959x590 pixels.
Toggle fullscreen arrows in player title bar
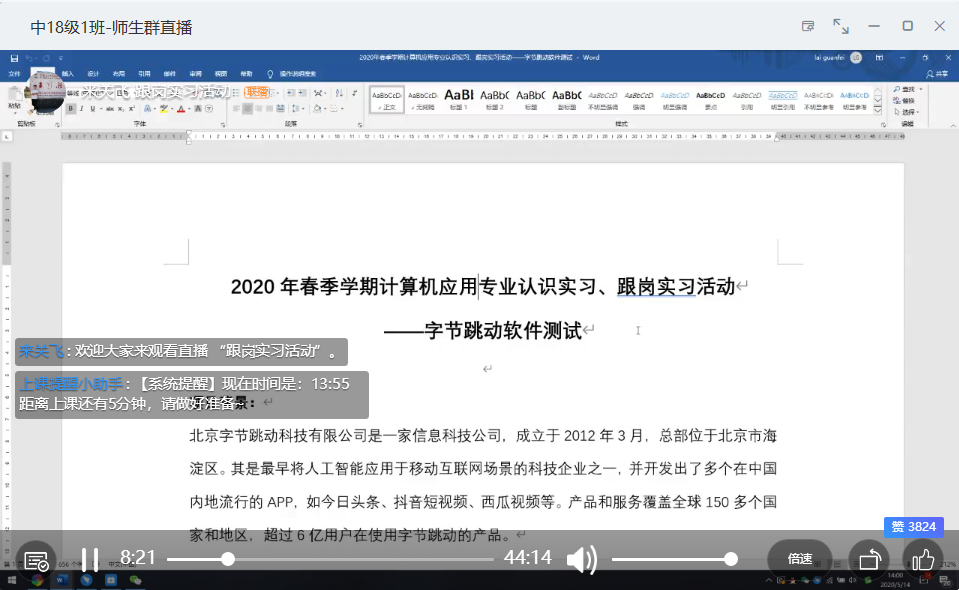(x=841, y=26)
